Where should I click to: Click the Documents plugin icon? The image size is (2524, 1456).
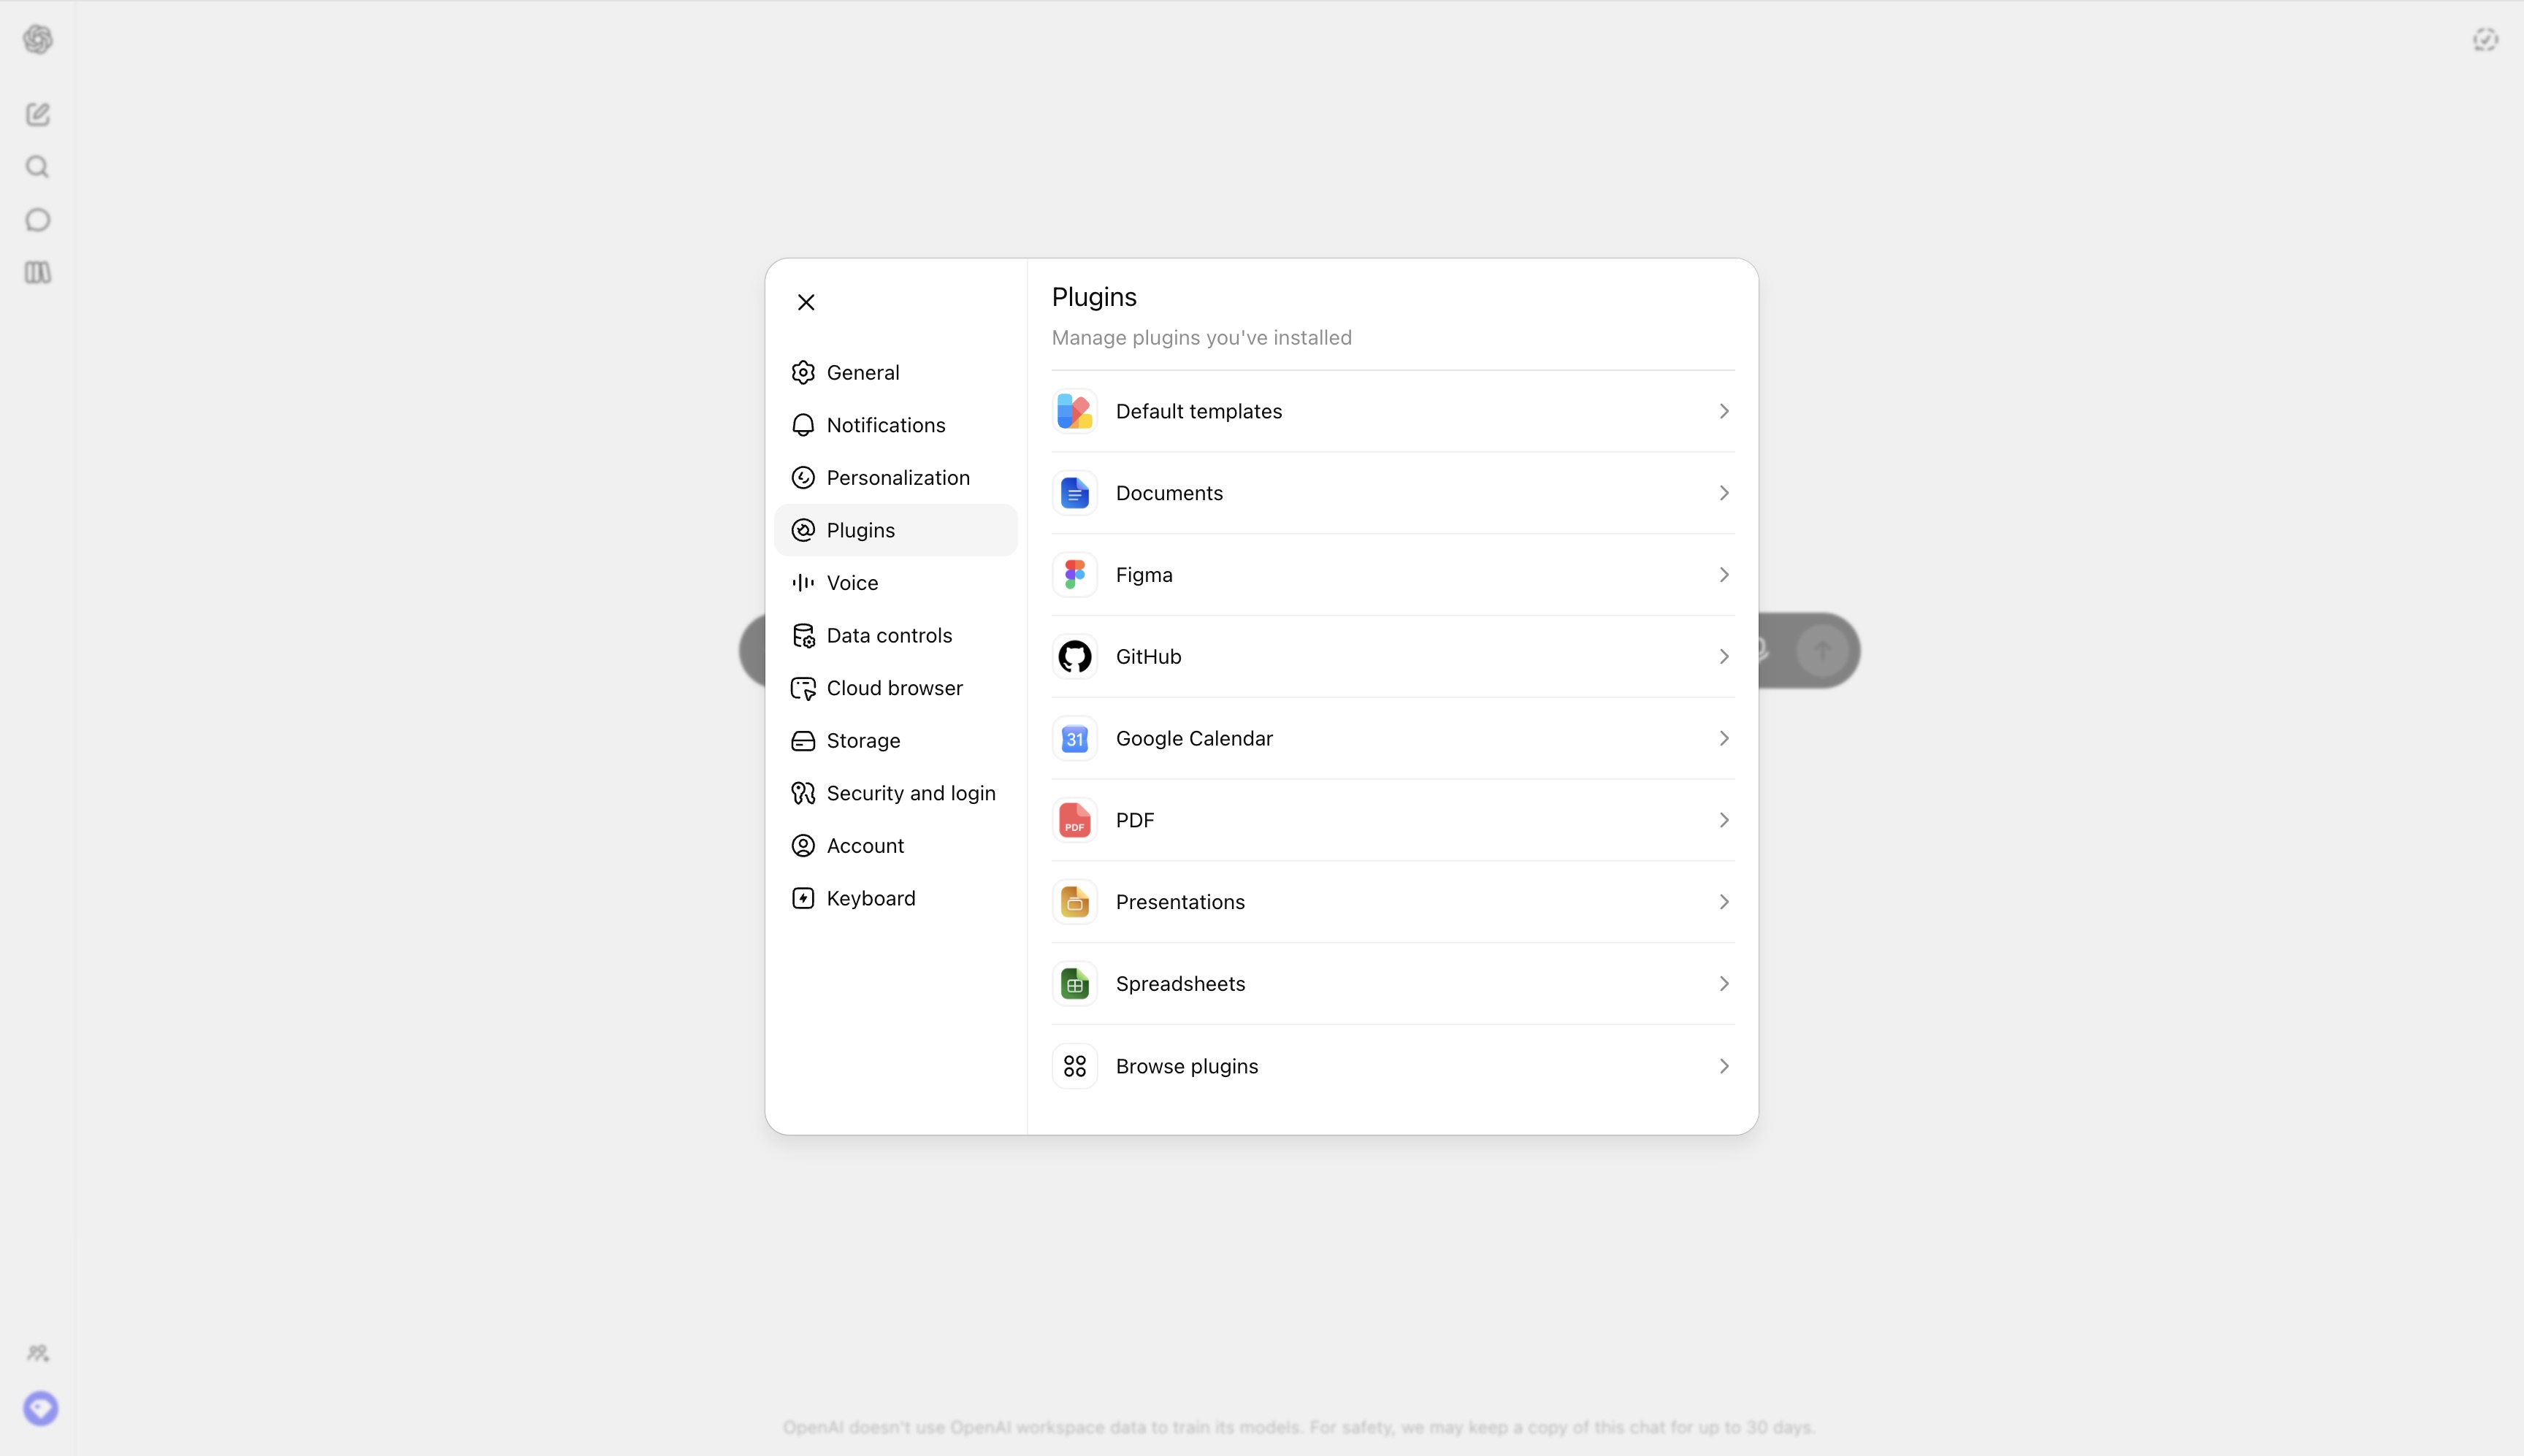pyautogui.click(x=1075, y=493)
